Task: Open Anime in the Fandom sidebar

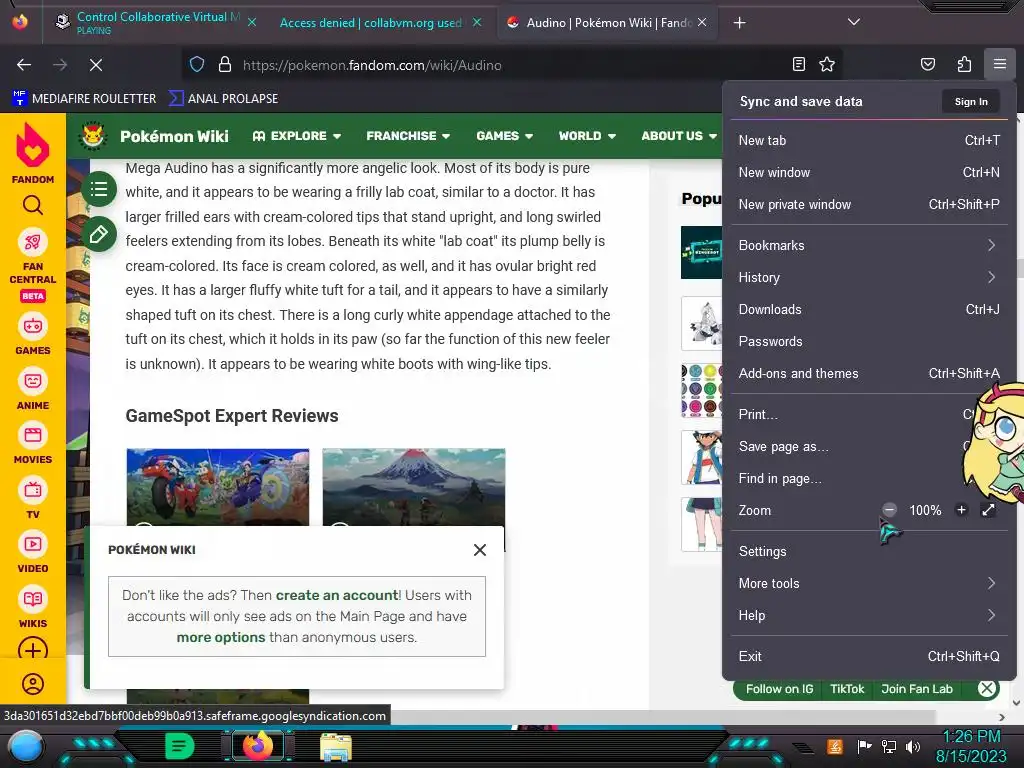Action: (33, 389)
